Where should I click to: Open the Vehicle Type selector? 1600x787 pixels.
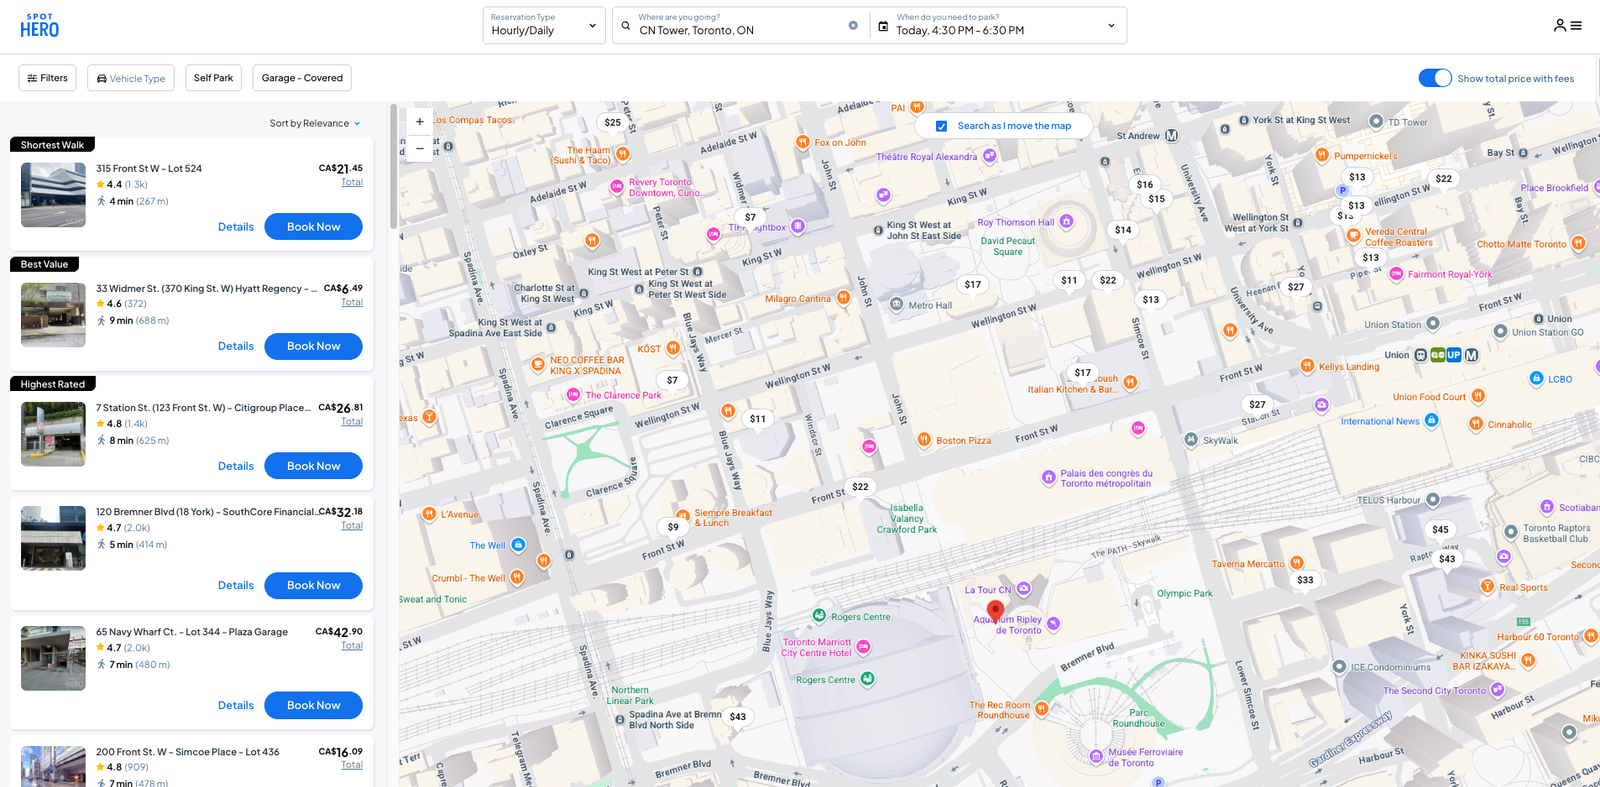click(131, 78)
